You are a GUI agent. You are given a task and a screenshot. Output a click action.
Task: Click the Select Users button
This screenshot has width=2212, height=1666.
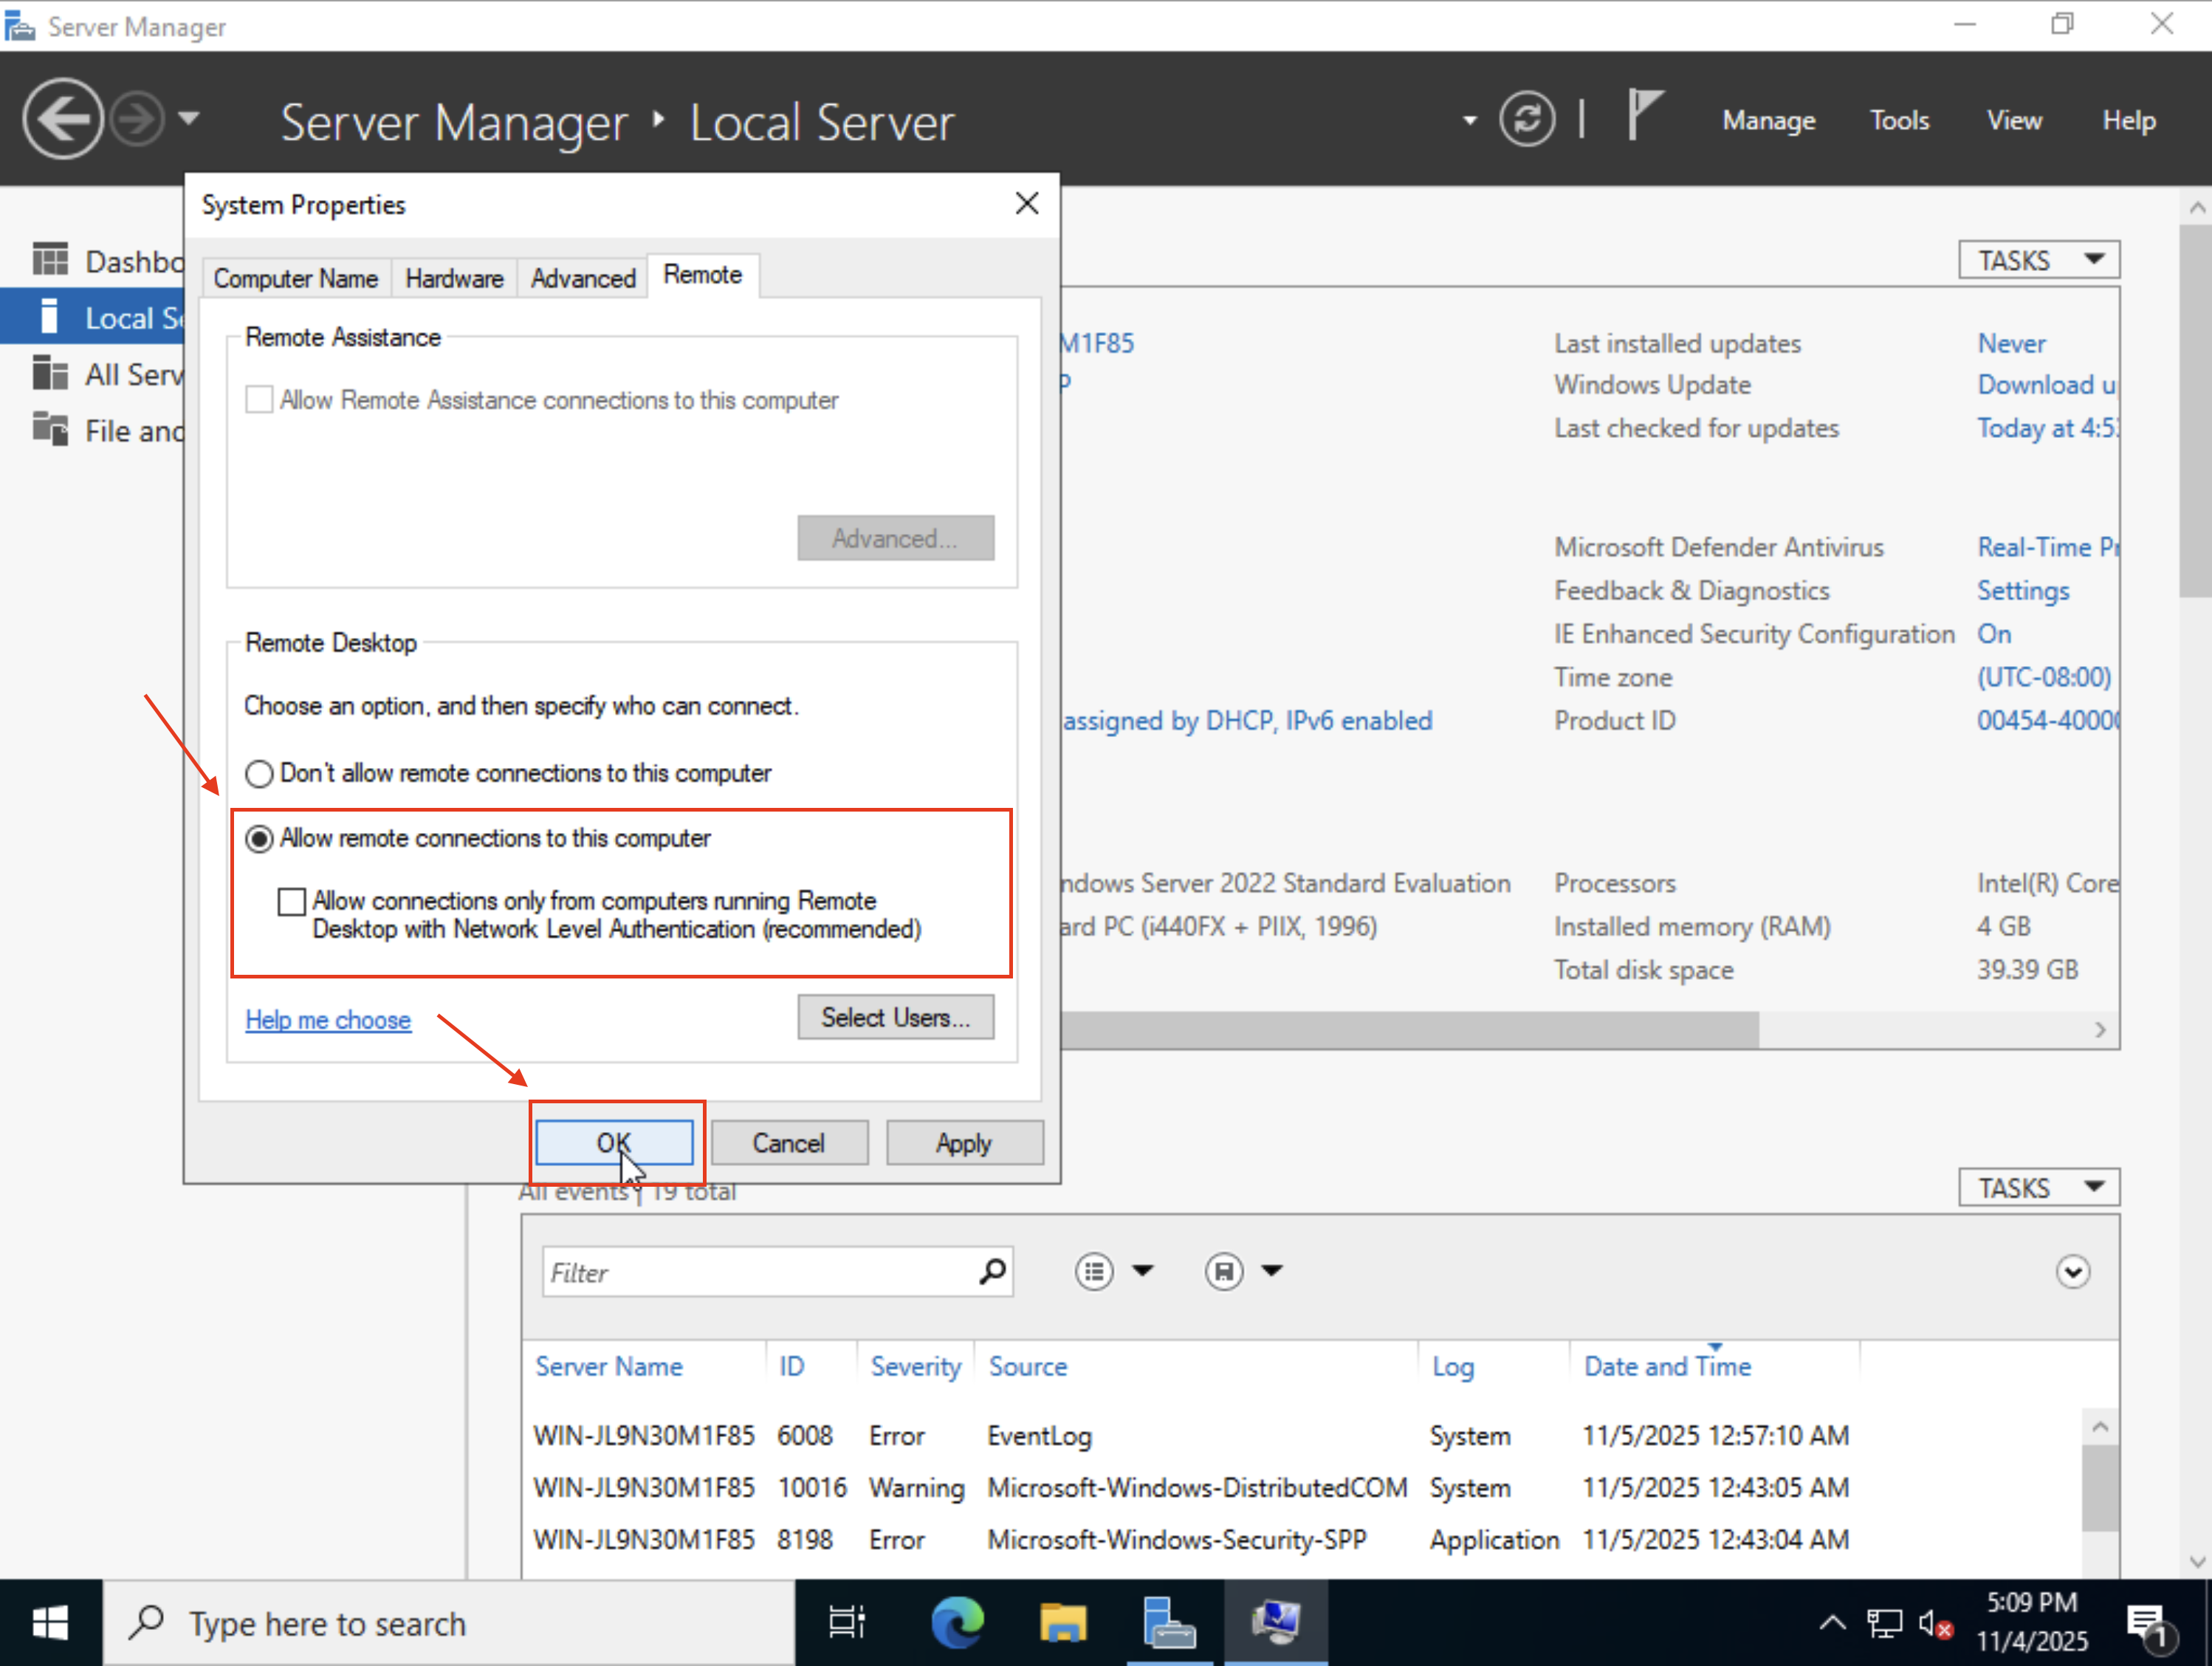[x=895, y=1017]
